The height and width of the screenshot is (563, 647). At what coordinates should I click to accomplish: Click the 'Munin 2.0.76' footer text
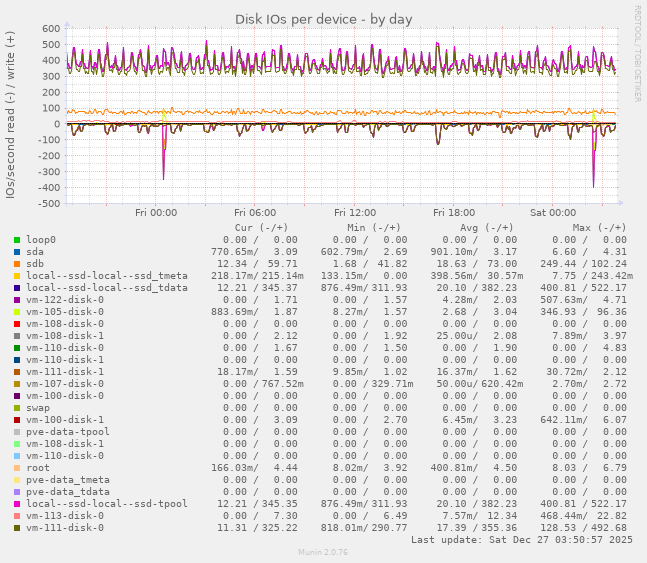[x=323, y=552]
